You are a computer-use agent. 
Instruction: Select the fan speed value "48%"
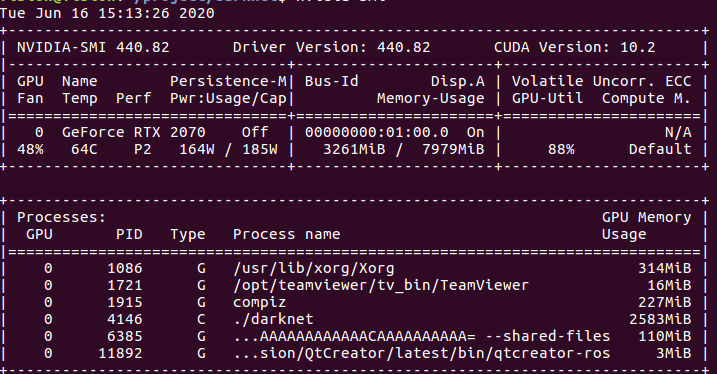(x=30, y=150)
